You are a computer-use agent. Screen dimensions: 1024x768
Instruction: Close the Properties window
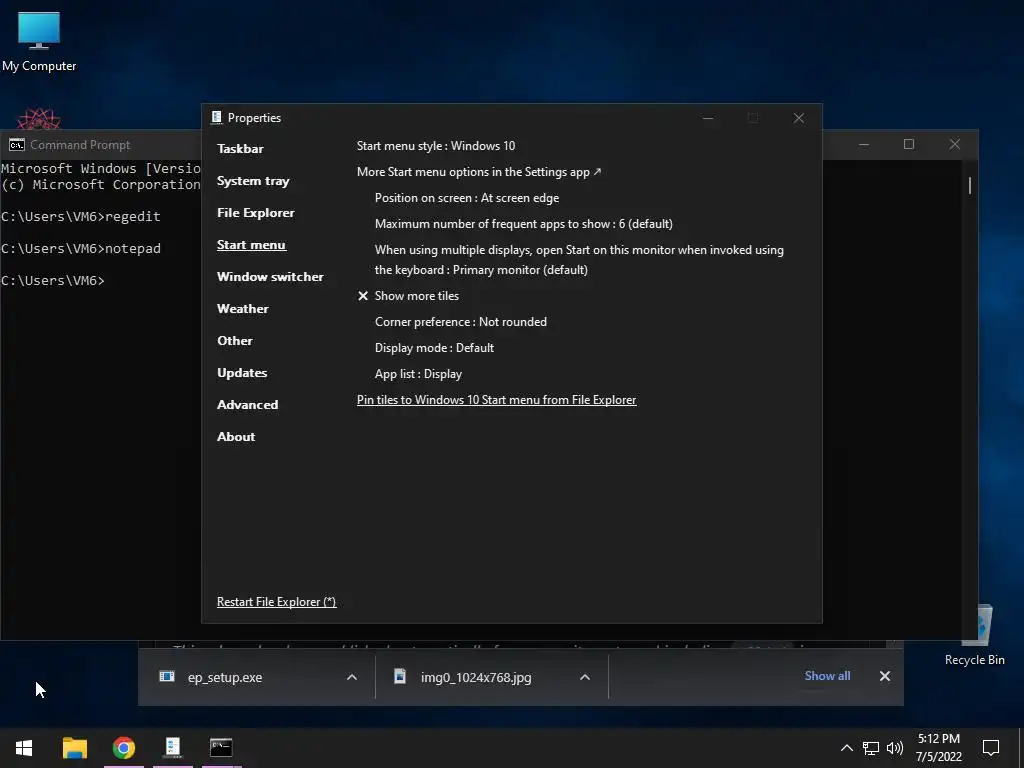(x=798, y=118)
